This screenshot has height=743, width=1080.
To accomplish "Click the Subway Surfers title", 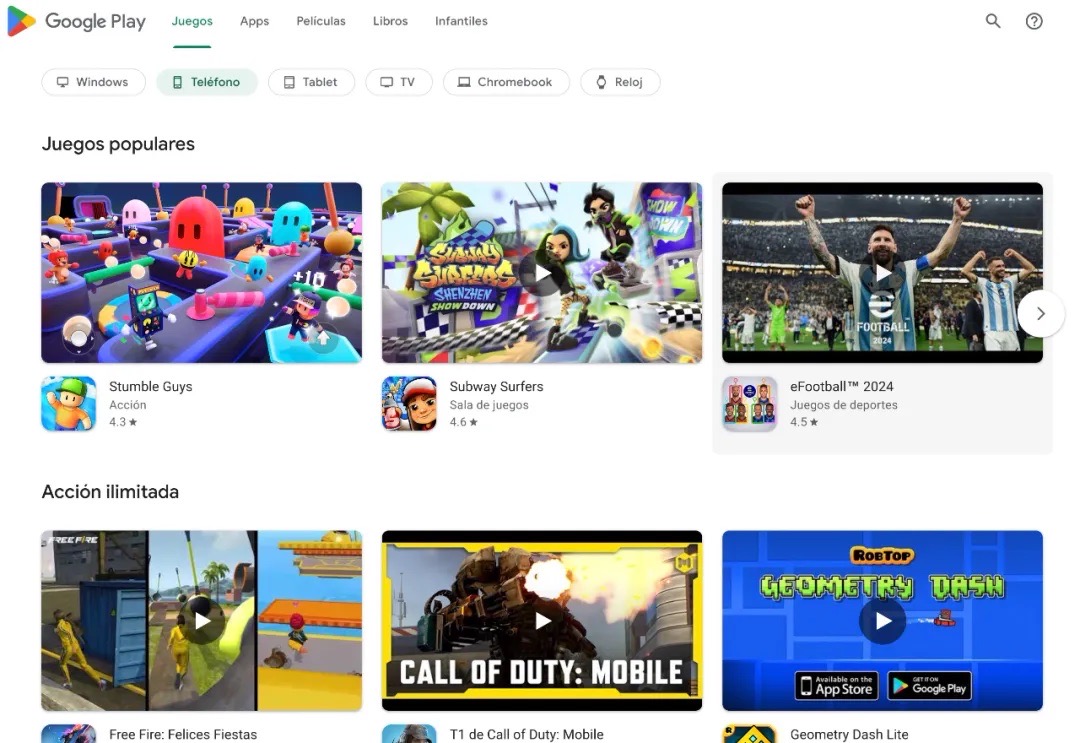I will click(x=497, y=386).
